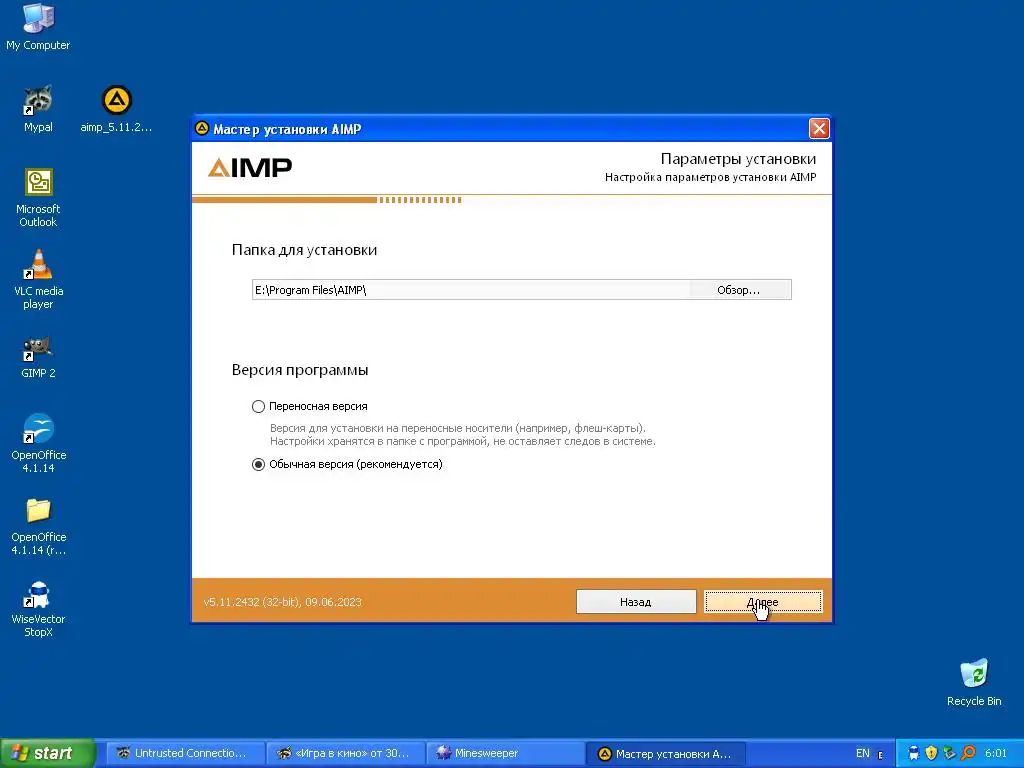Select the Обычная версия (рекомендуется) radio option
Screen dimensions: 1024x768
click(259, 464)
